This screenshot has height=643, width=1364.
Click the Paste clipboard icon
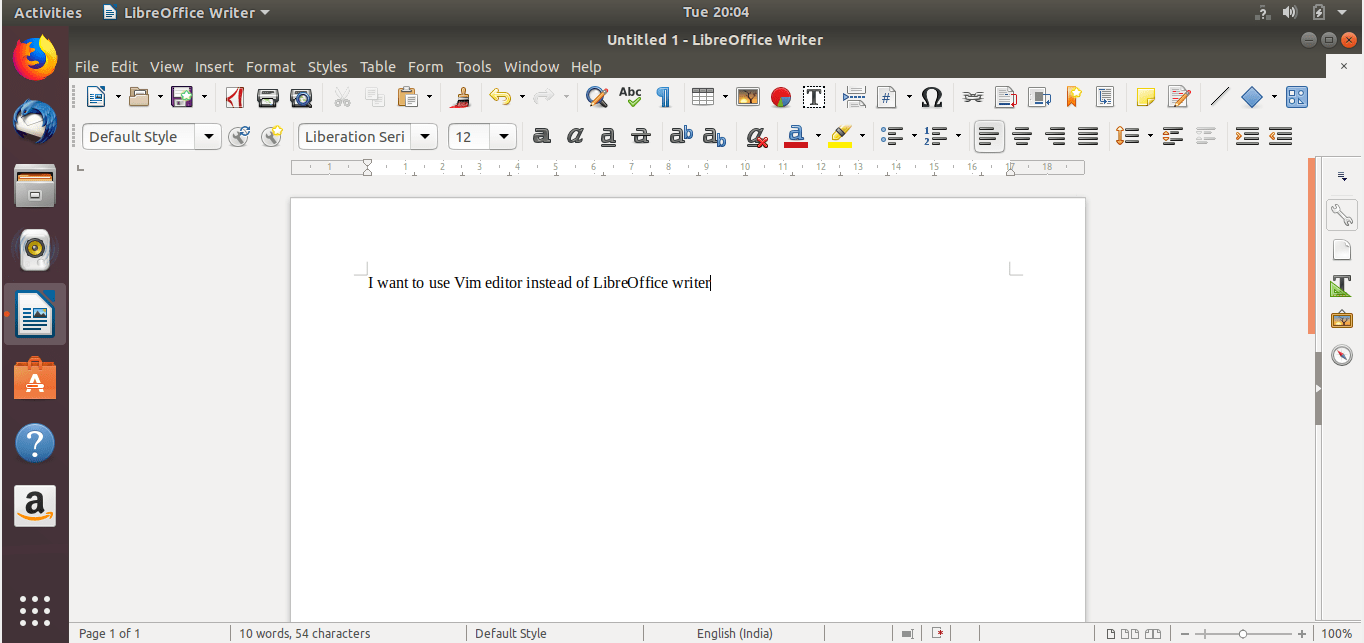(x=408, y=97)
